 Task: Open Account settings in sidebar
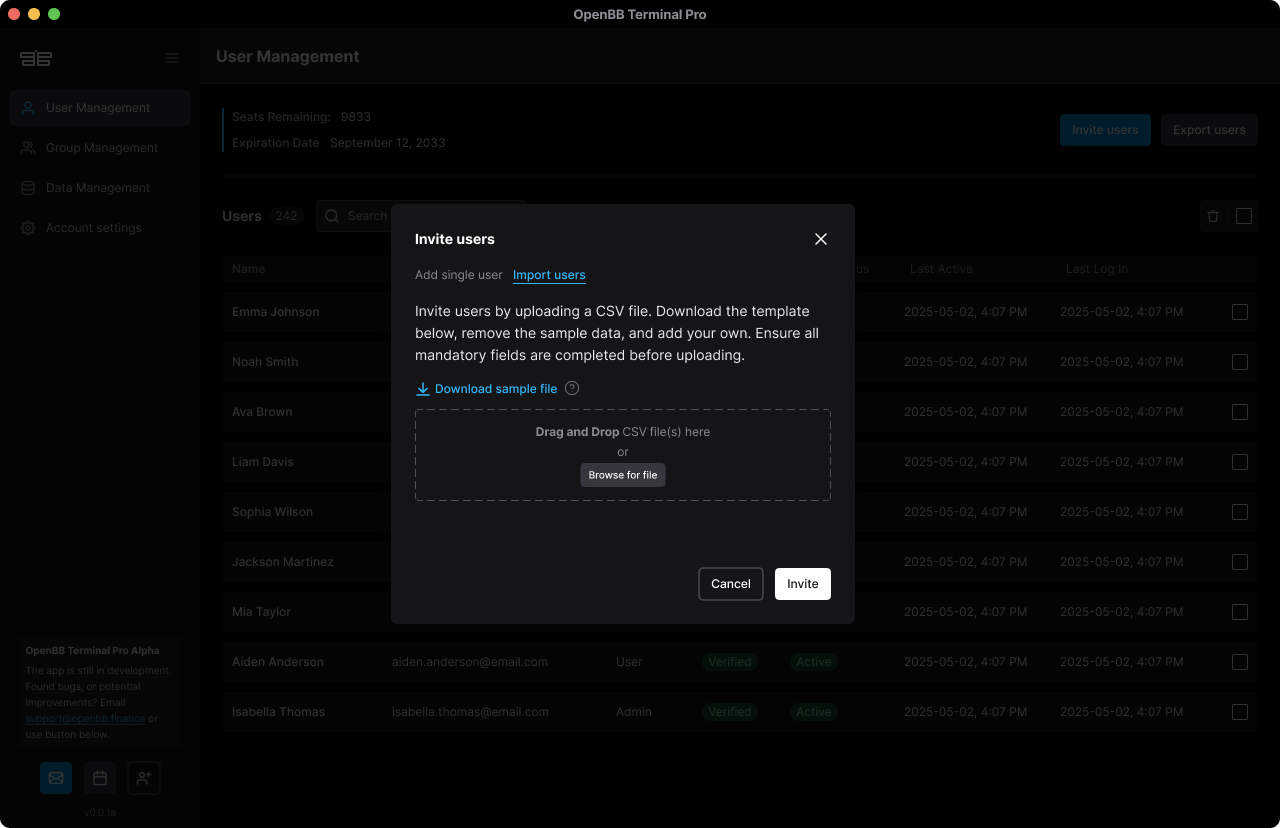pyautogui.click(x=100, y=228)
